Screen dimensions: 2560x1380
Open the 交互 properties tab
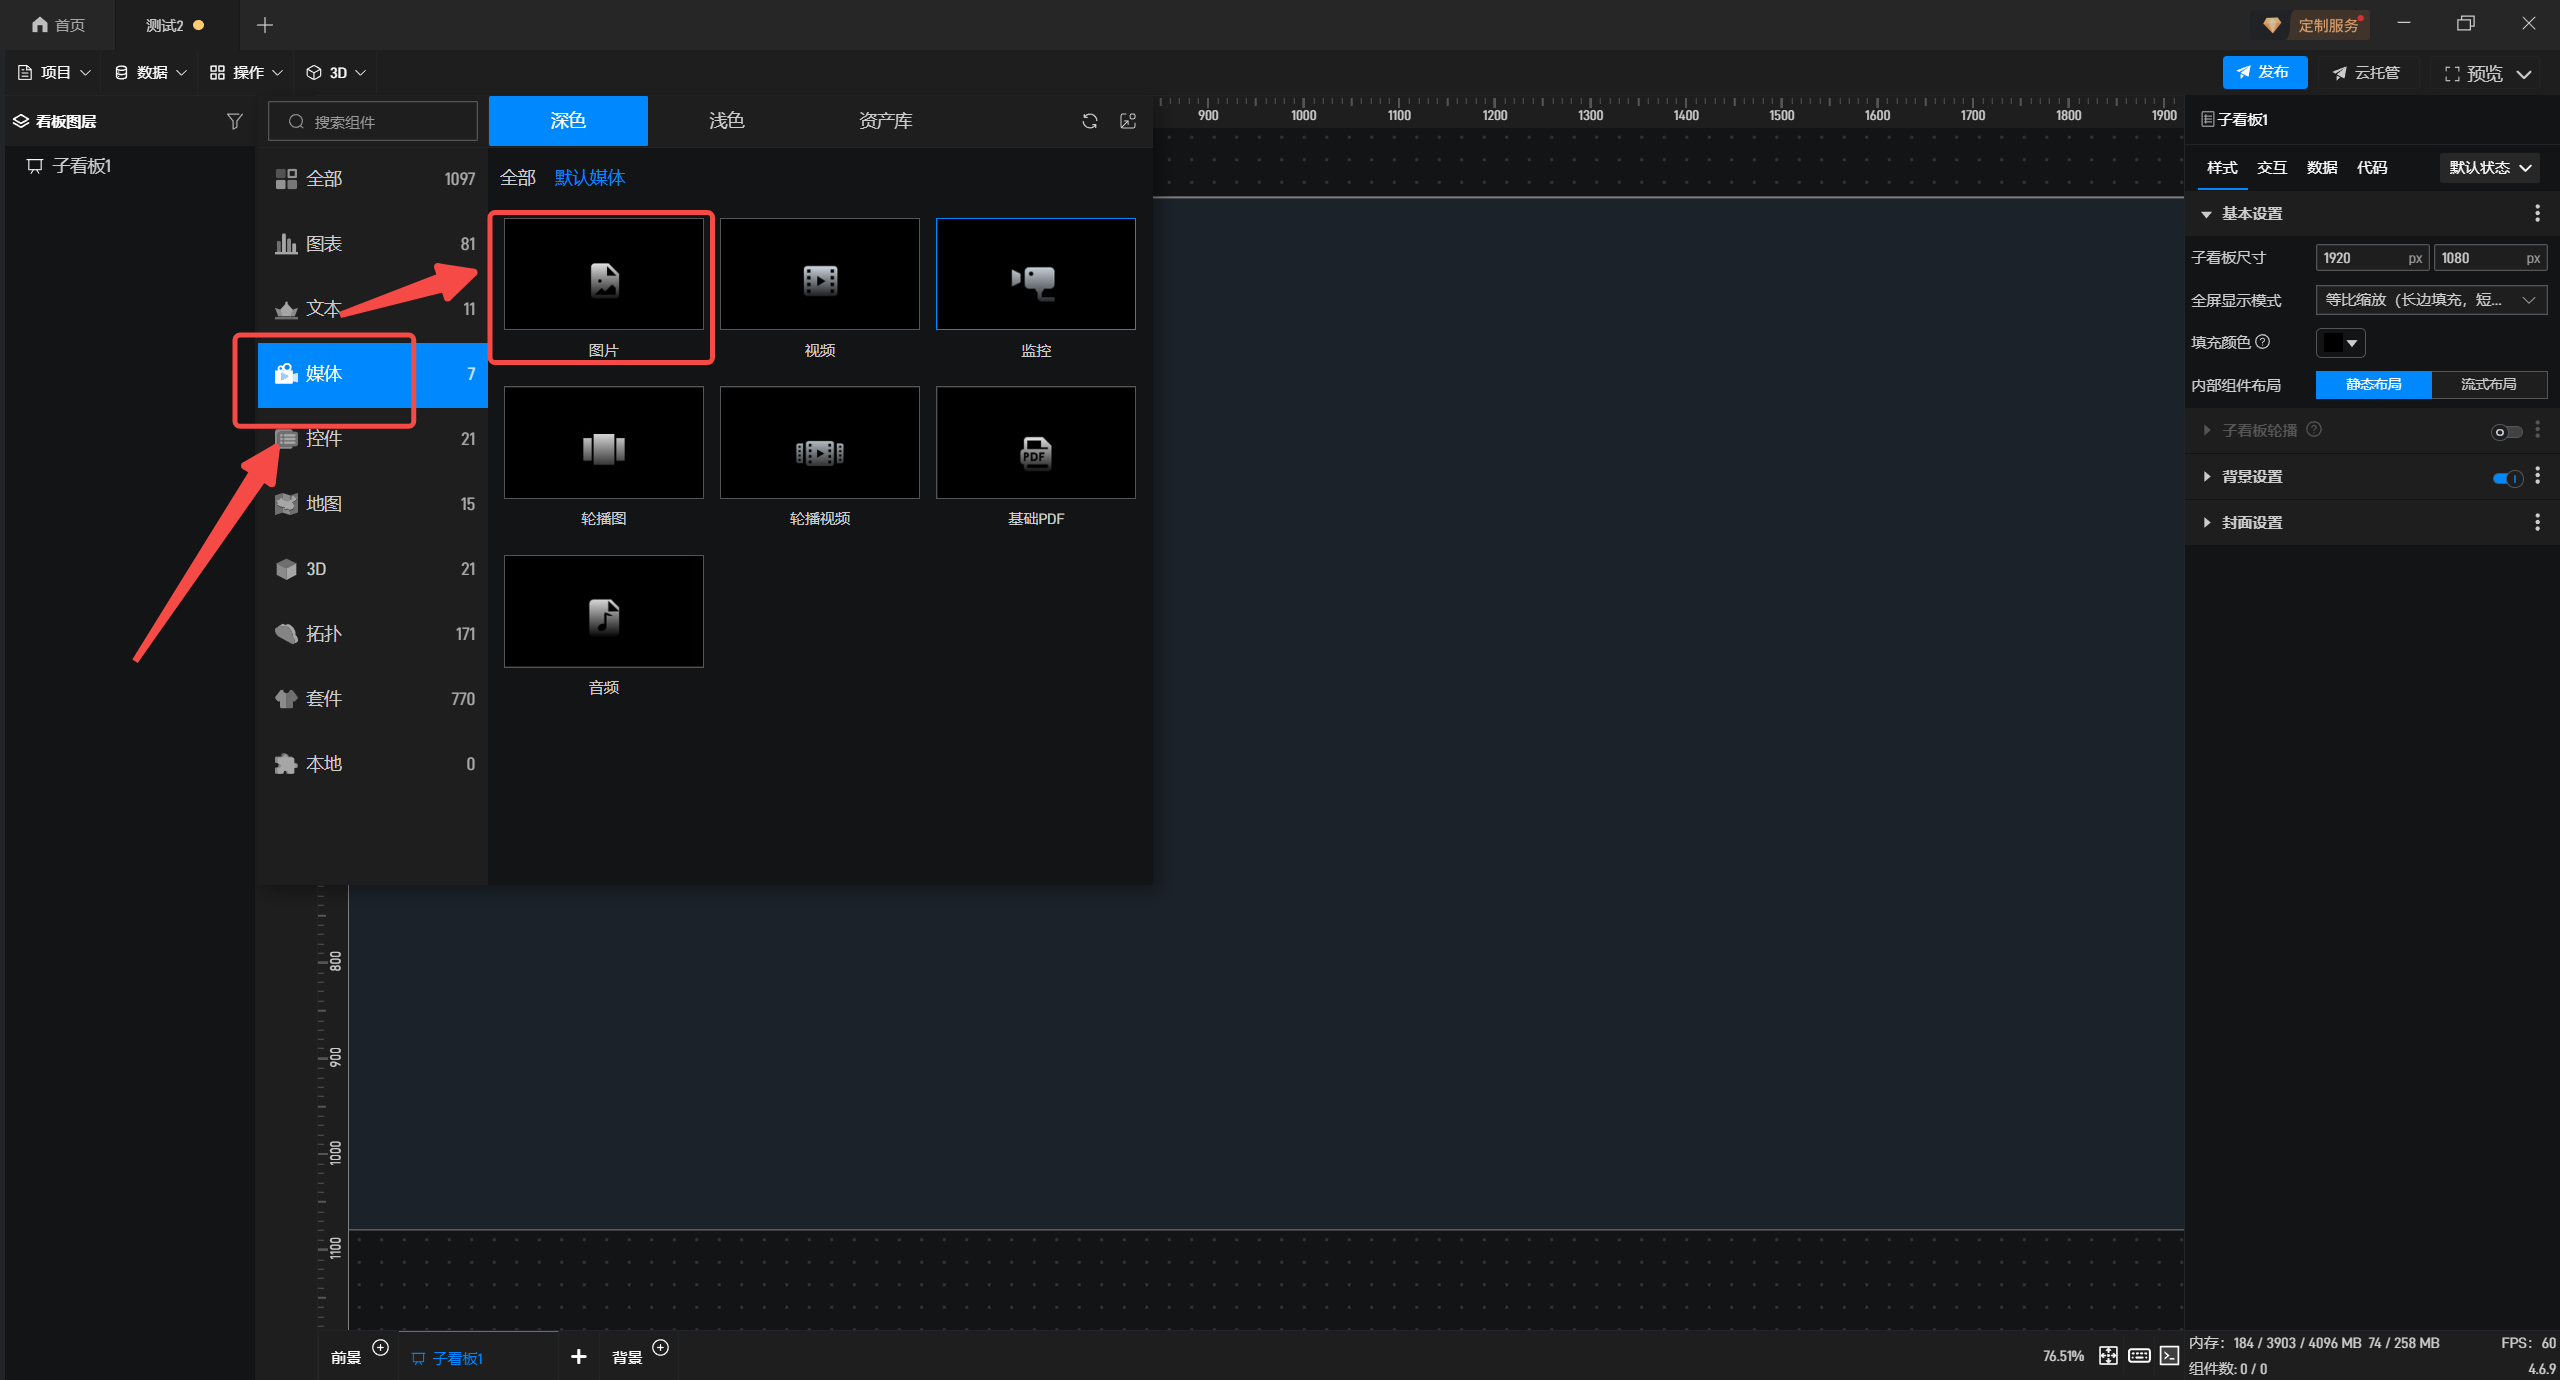click(x=2271, y=168)
